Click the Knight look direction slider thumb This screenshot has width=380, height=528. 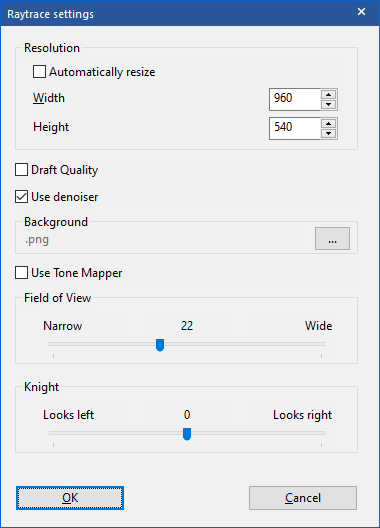pos(187,434)
